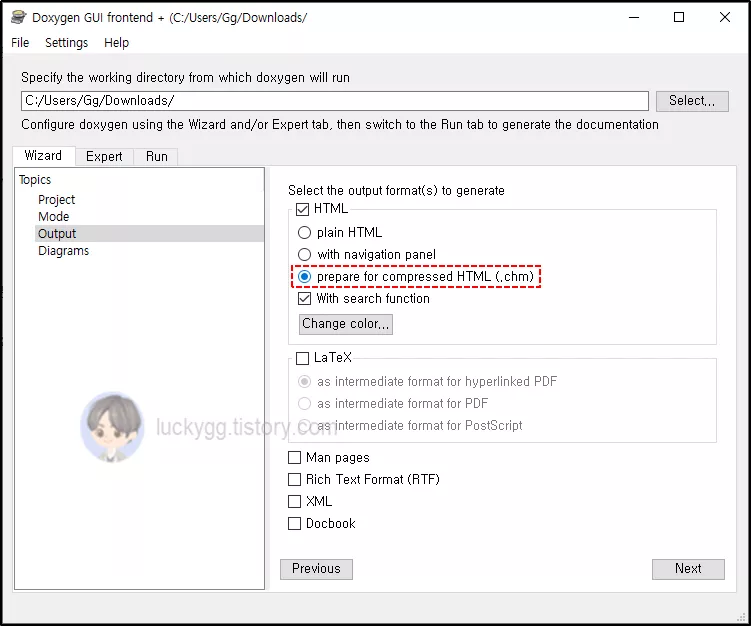Enable the Man pages checkbox
751x626 pixels.
294,458
